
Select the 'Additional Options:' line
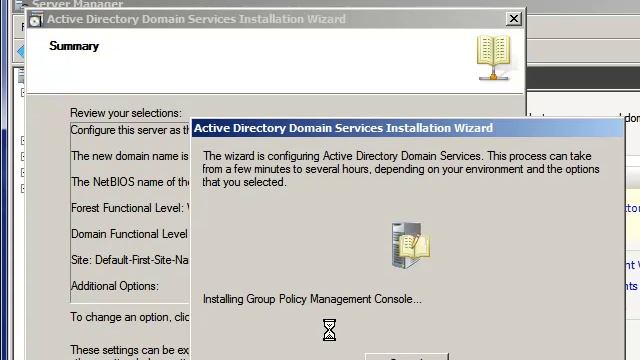(115, 286)
